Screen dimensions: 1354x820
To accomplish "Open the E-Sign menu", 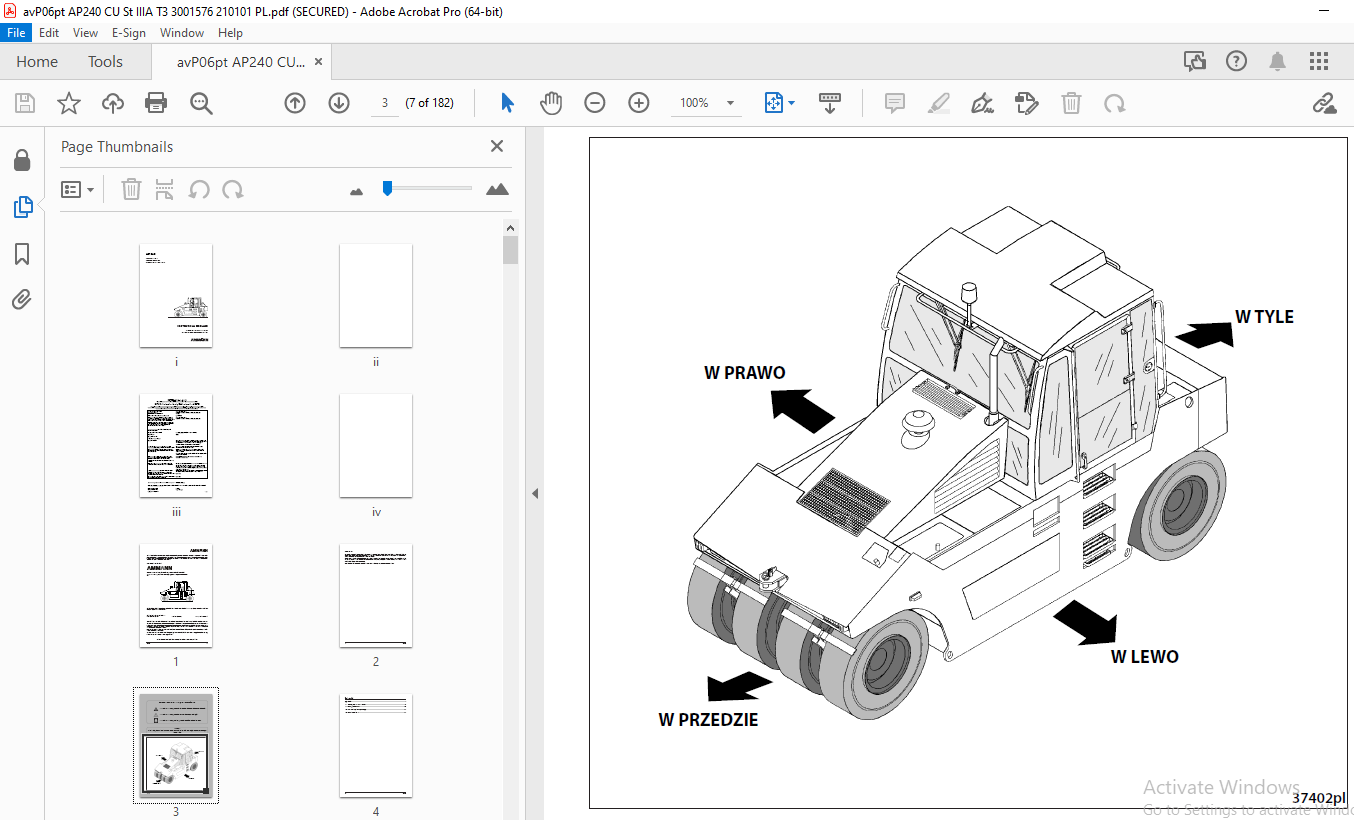I will coord(129,33).
